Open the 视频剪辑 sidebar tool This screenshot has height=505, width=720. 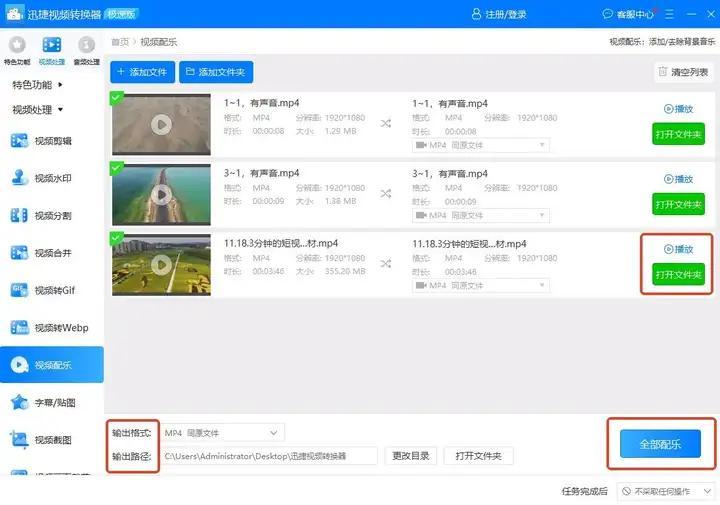pos(52,140)
